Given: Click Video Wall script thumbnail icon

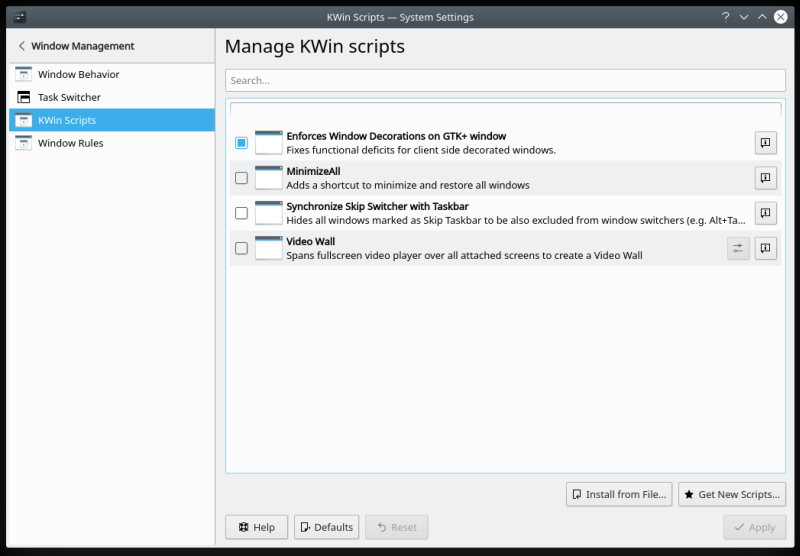Looking at the screenshot, I should coord(268,248).
